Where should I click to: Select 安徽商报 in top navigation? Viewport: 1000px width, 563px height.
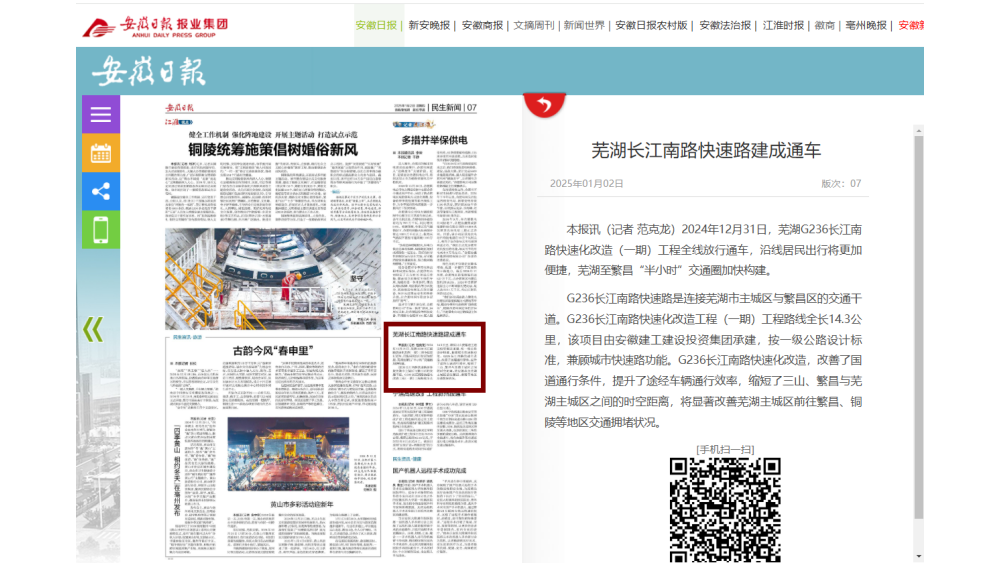pos(482,26)
